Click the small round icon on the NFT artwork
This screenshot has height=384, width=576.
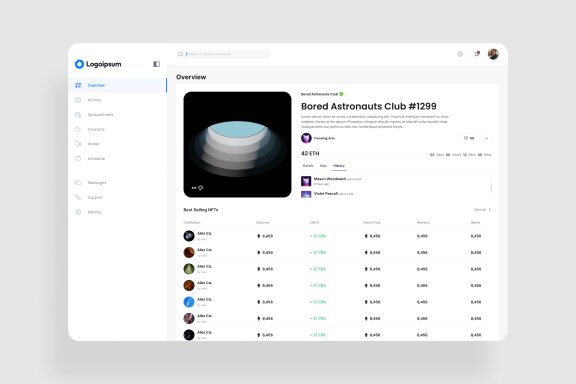coord(201,188)
